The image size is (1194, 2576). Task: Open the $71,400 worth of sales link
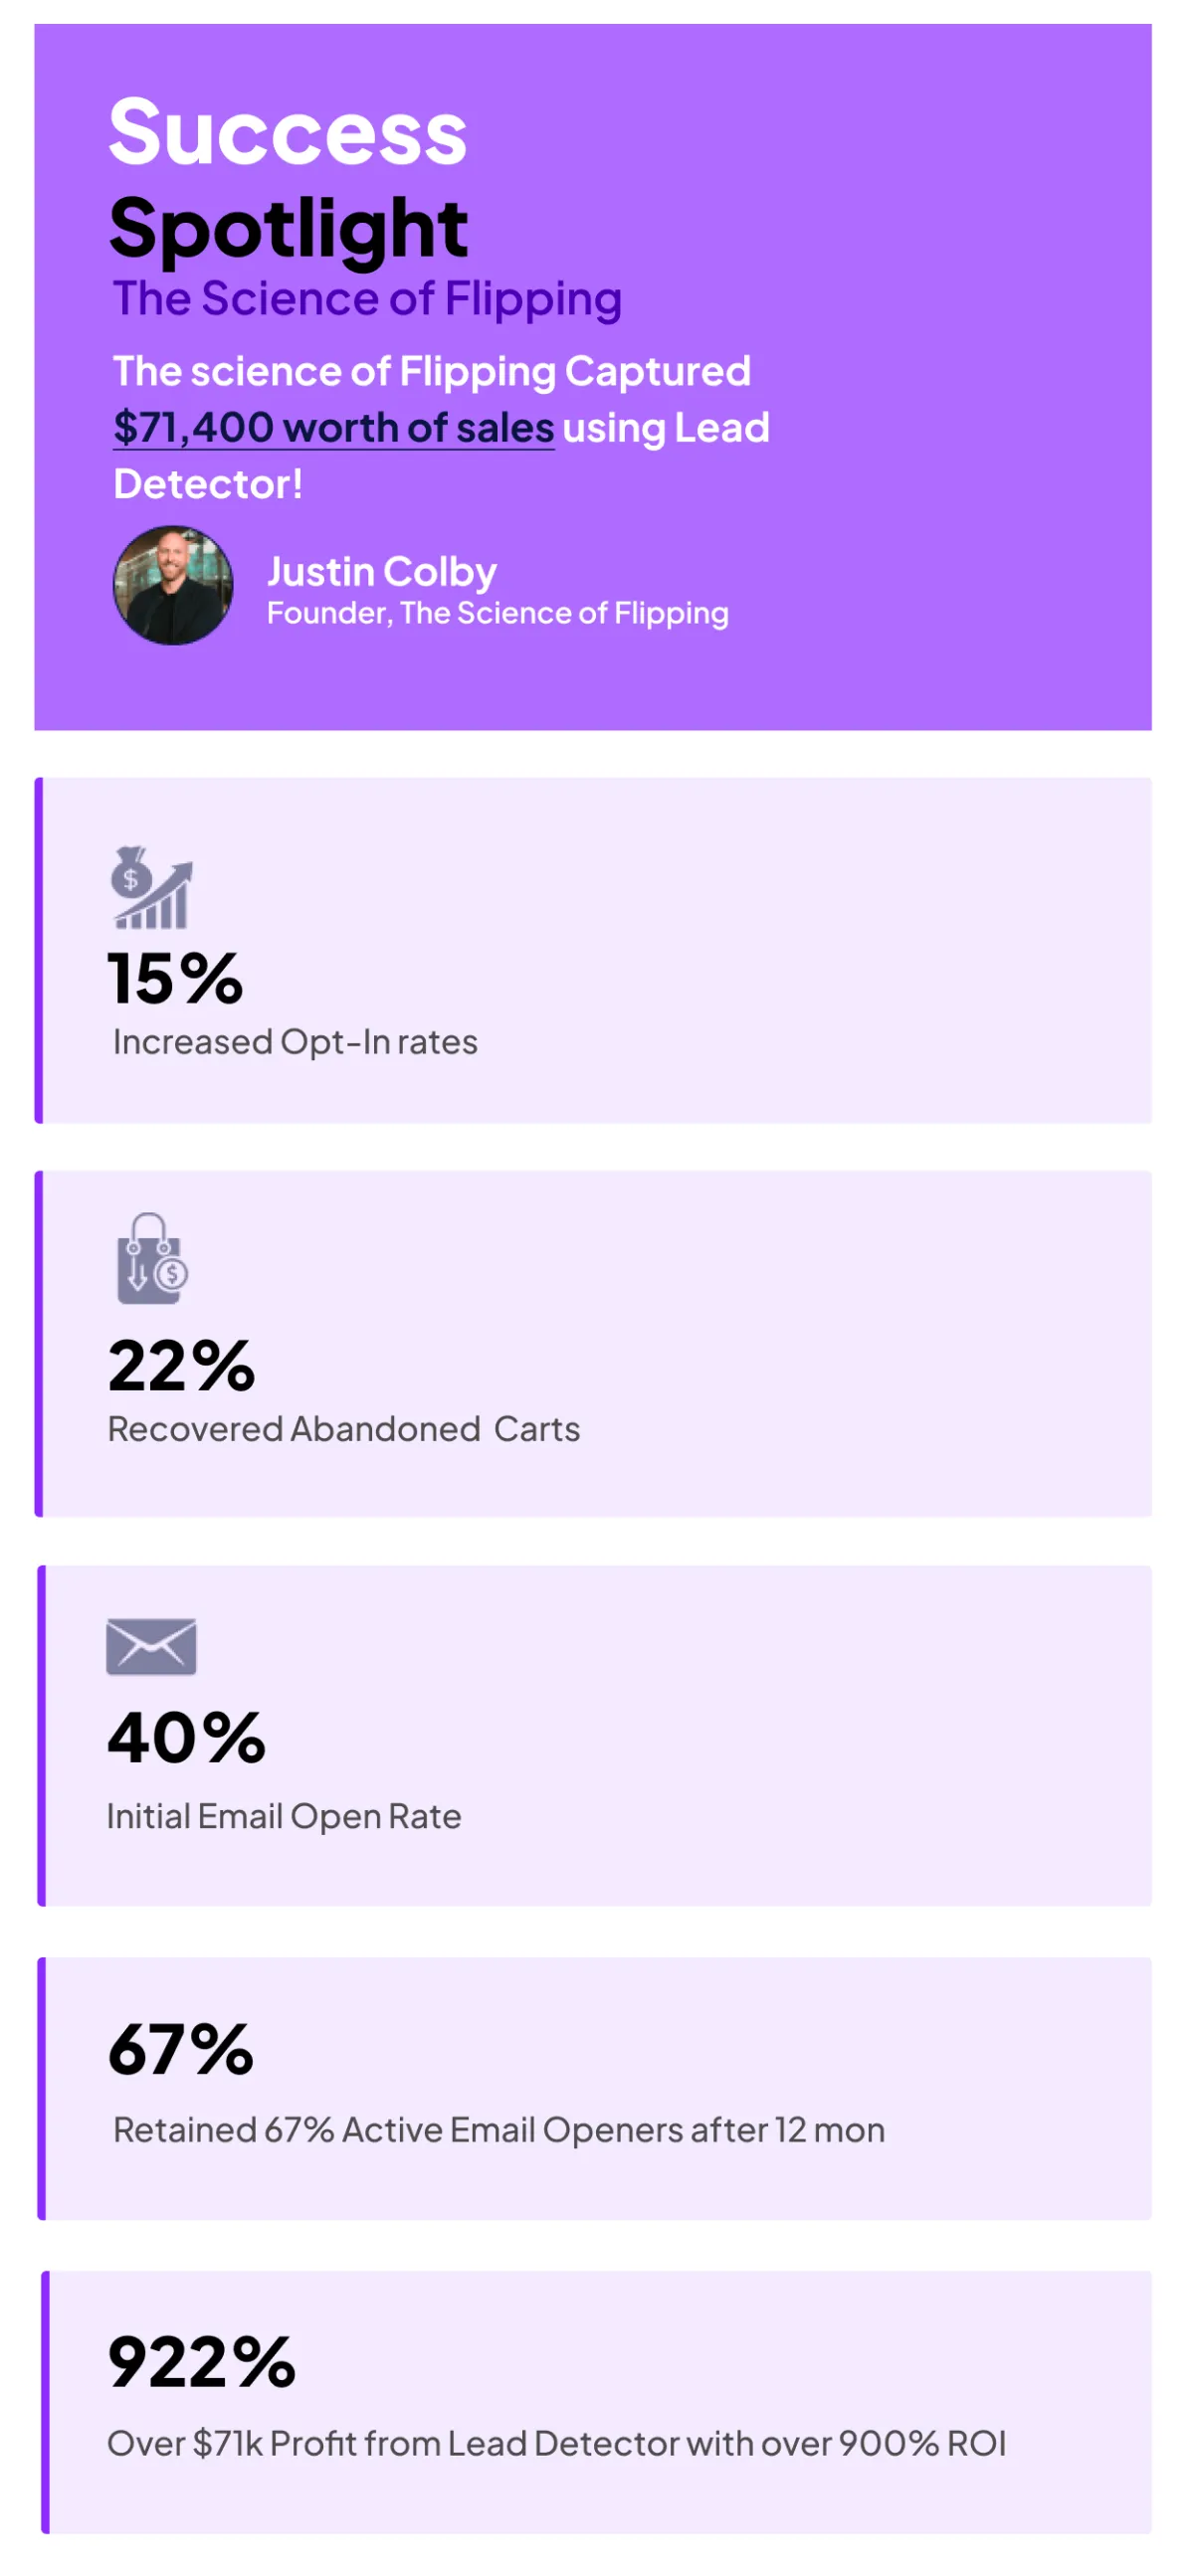pos(334,428)
